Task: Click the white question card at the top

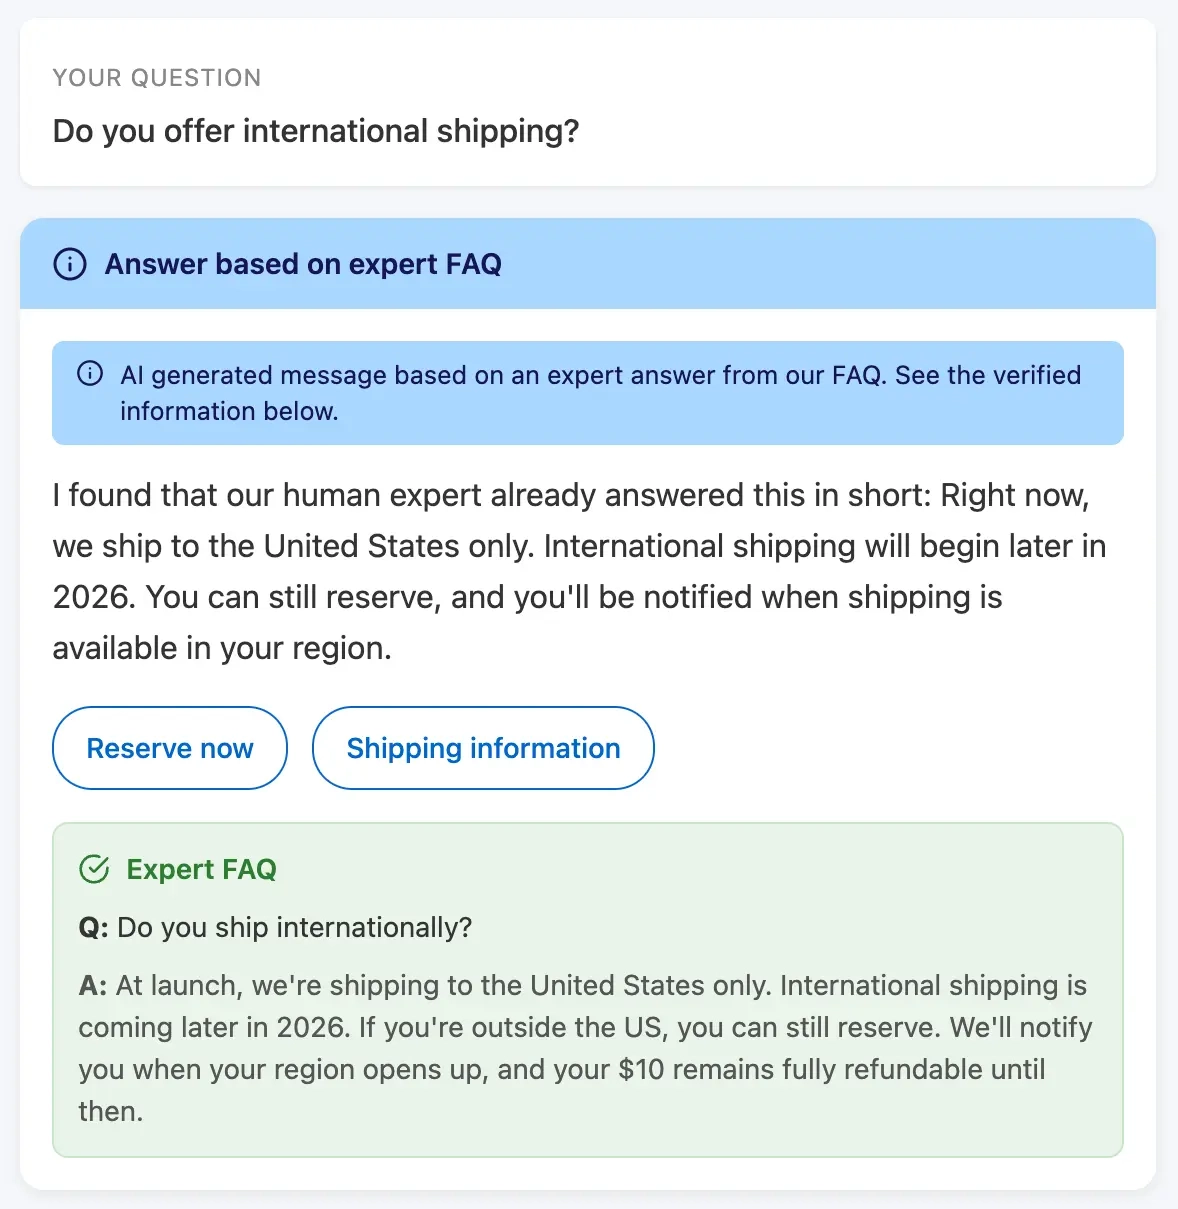Action: coord(588,104)
